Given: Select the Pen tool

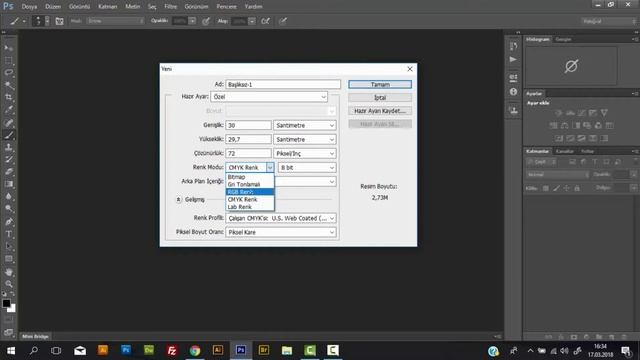Looking at the screenshot, I should coord(9,222).
